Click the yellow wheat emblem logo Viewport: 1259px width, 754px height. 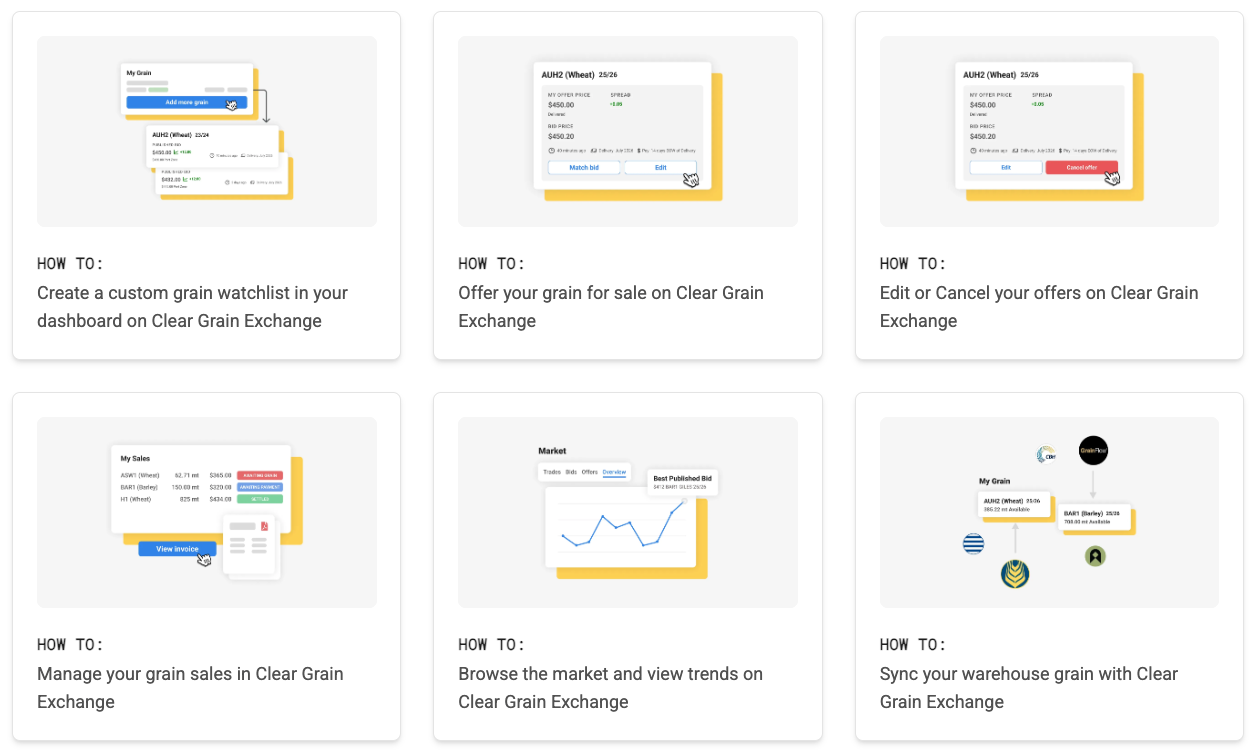pyautogui.click(x=1015, y=574)
